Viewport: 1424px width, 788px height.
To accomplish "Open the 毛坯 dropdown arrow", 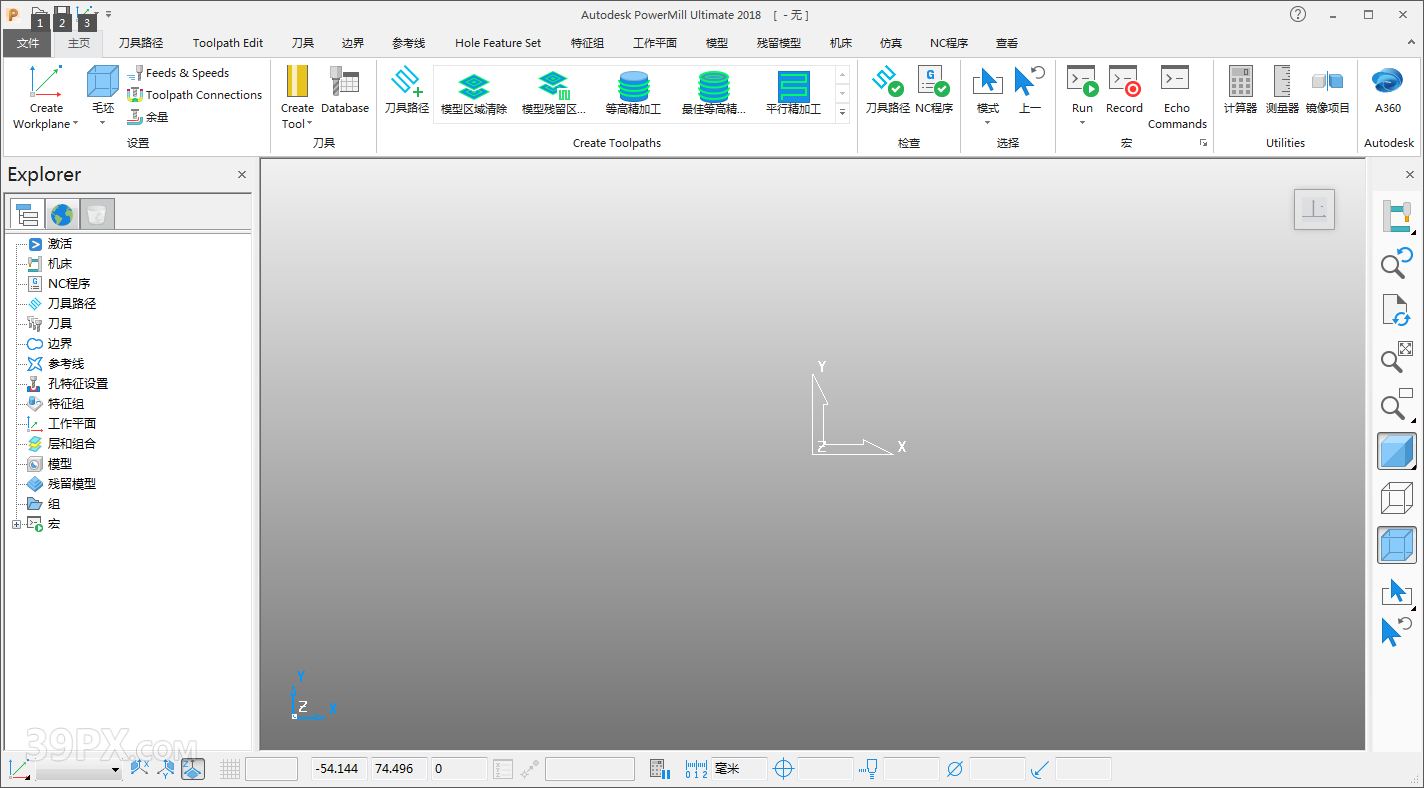I will click(103, 123).
